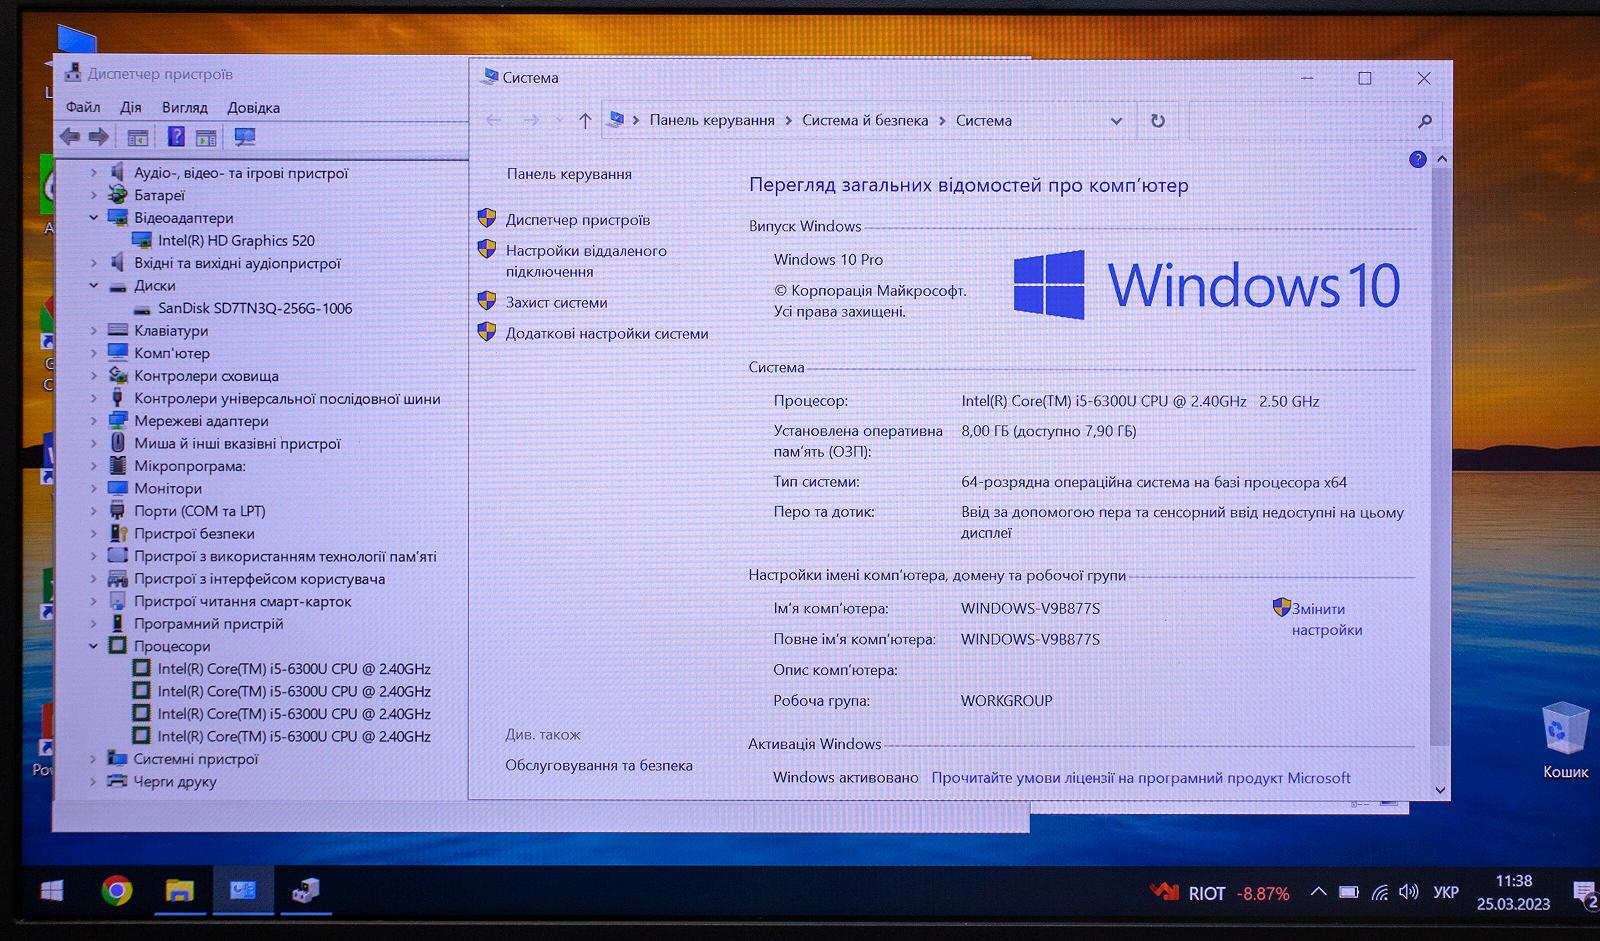Select the Порти (COM та LPT) node
This screenshot has width=1600, height=941.
pyautogui.click(x=200, y=511)
